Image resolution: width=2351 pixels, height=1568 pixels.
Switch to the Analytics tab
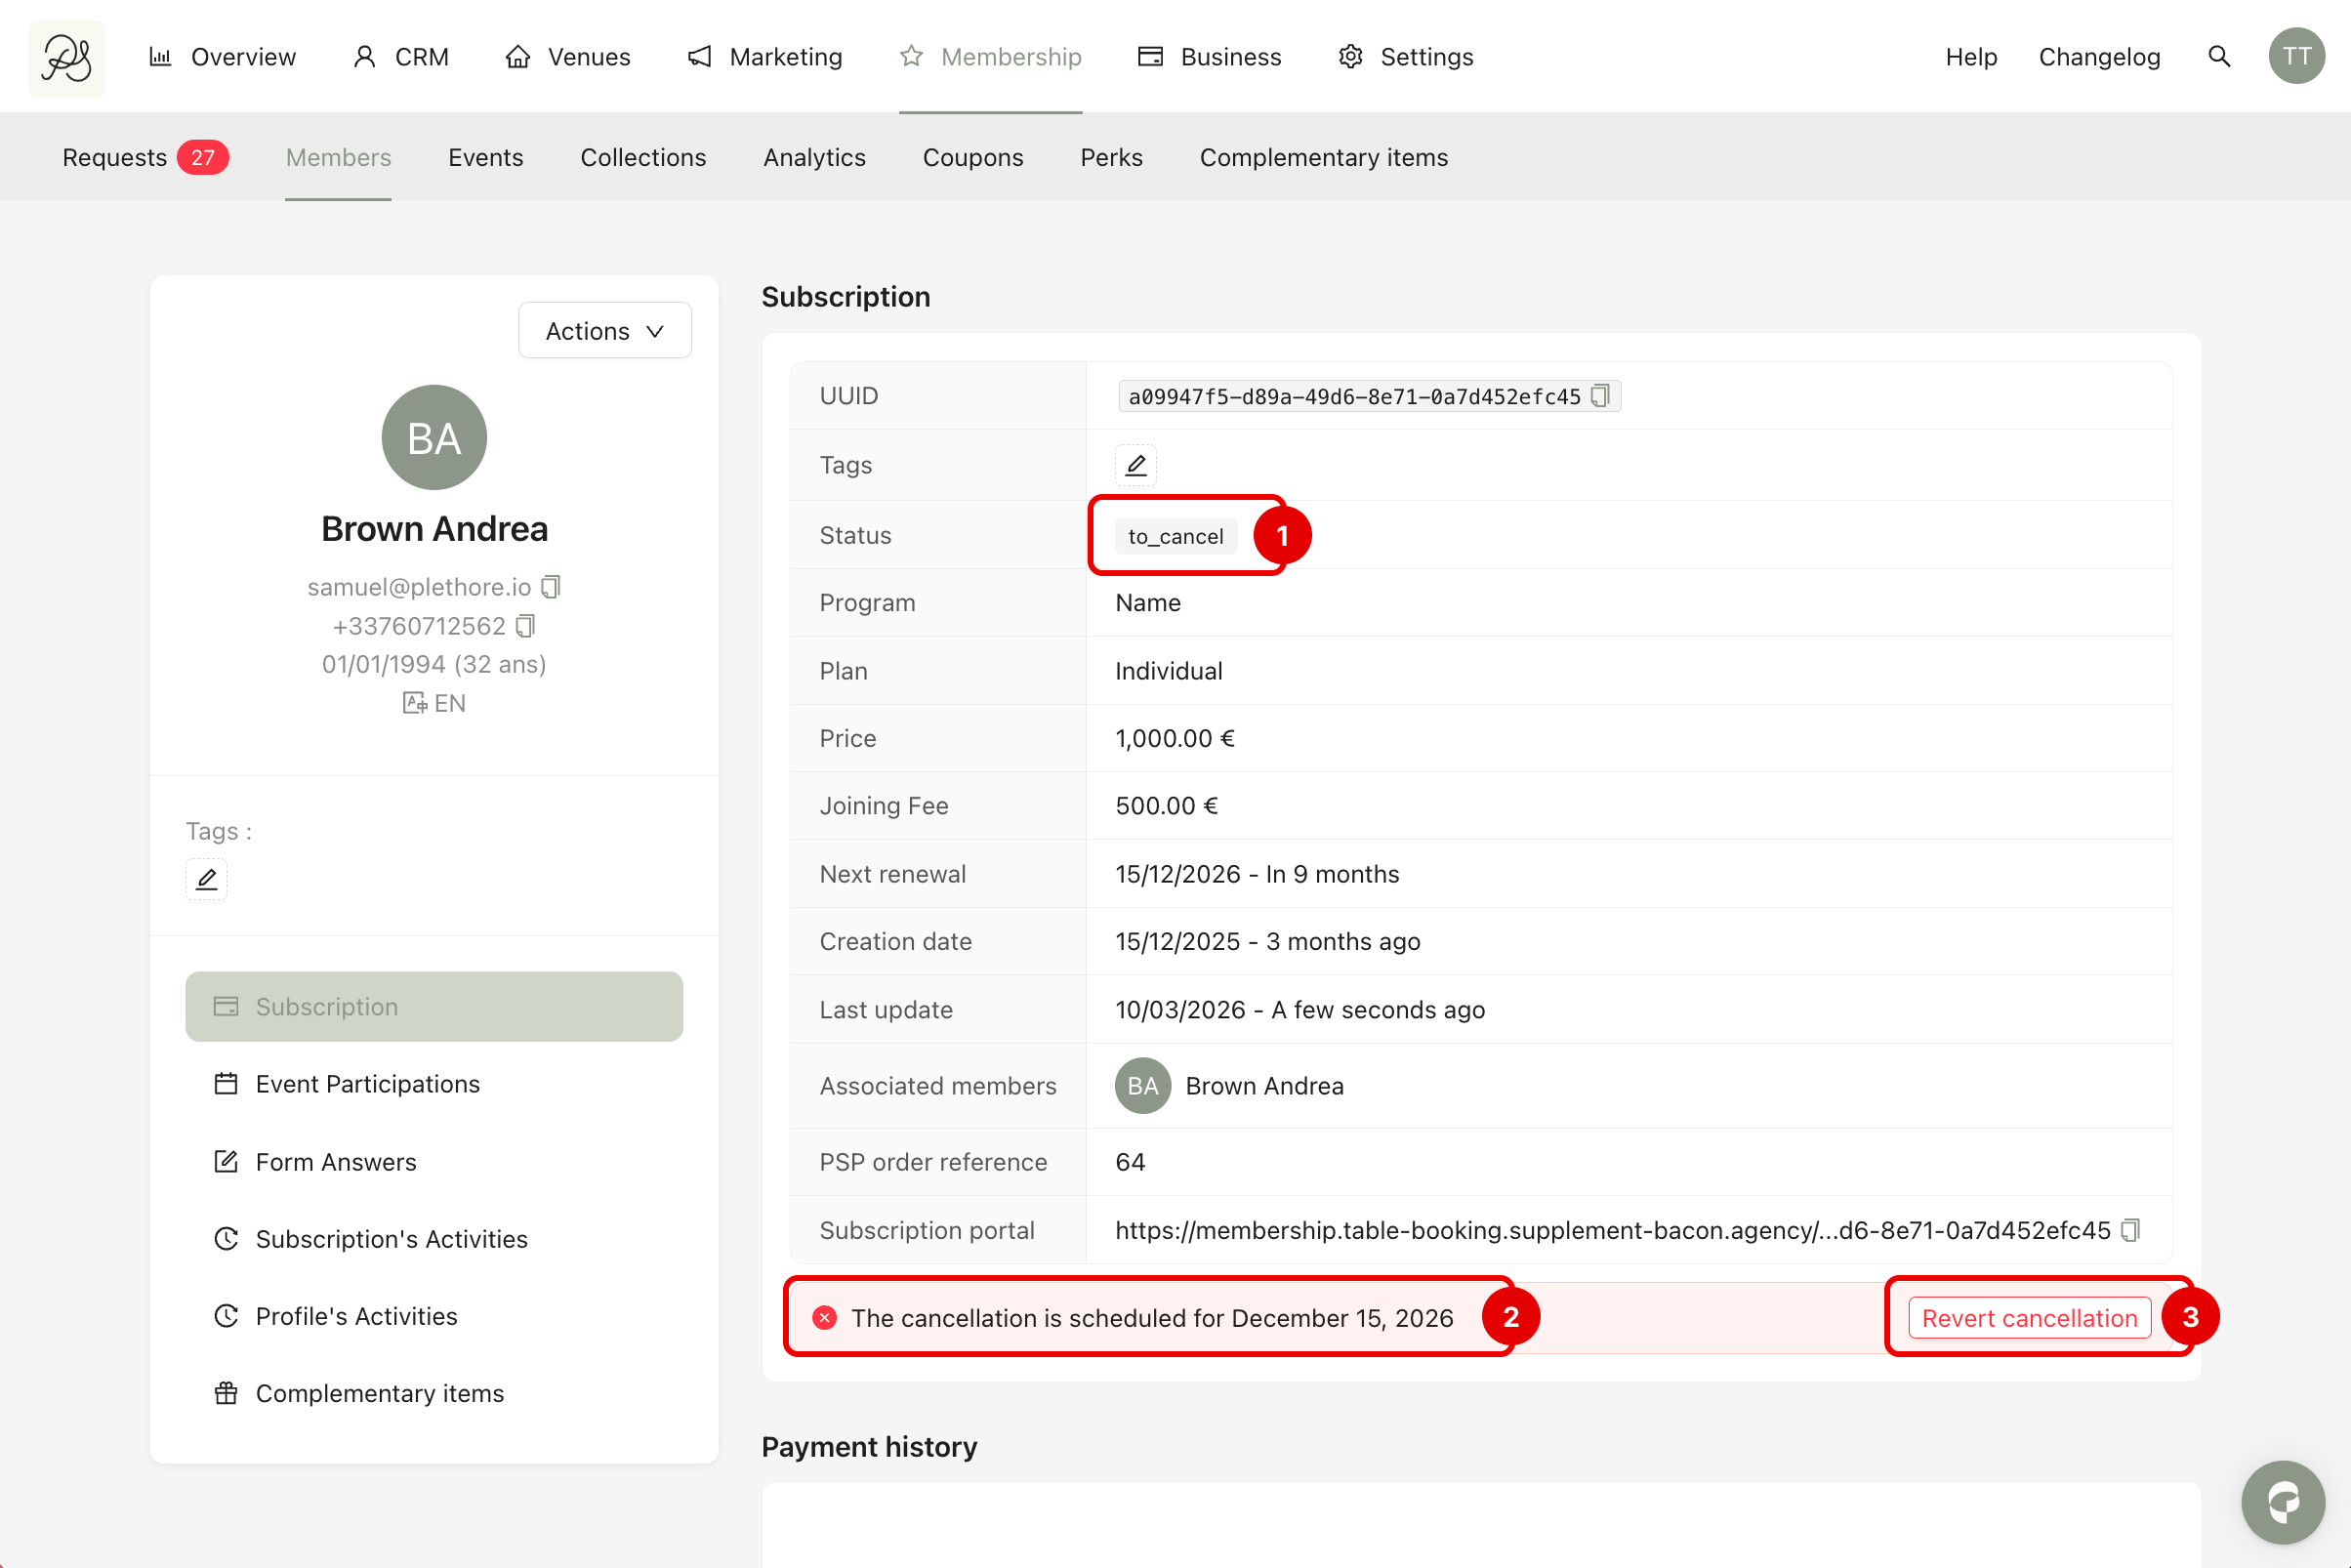(814, 158)
